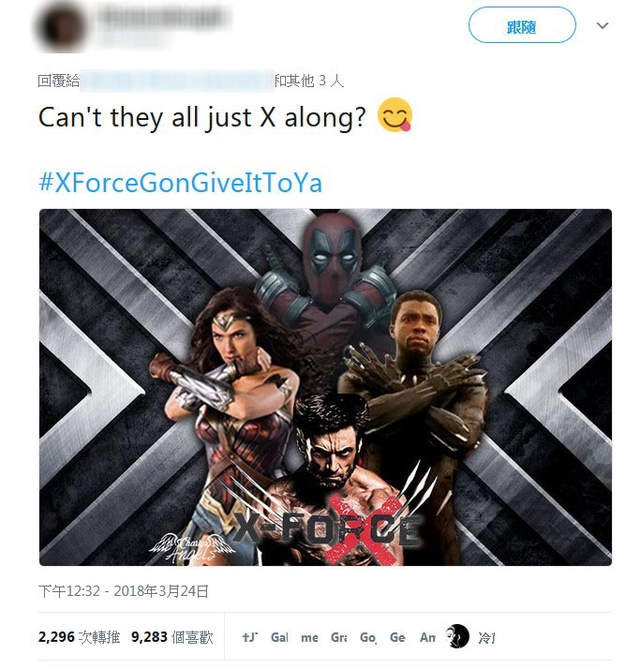This screenshot has height=669, width=640.
Task: Open the 'me' liker avatar placeholder
Action: 309,637
